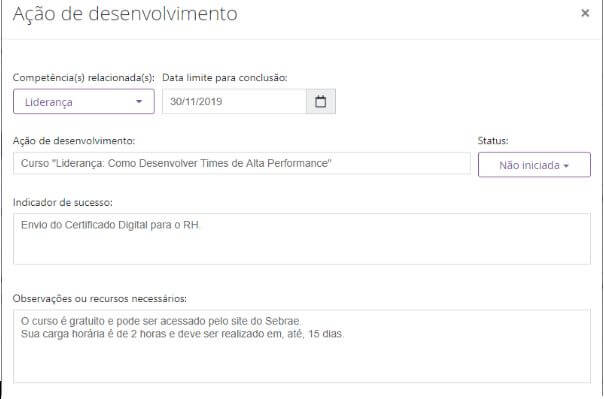
Task: Click the 'Ação de desenvolvimento' dialog title
Action: [x=125, y=14]
